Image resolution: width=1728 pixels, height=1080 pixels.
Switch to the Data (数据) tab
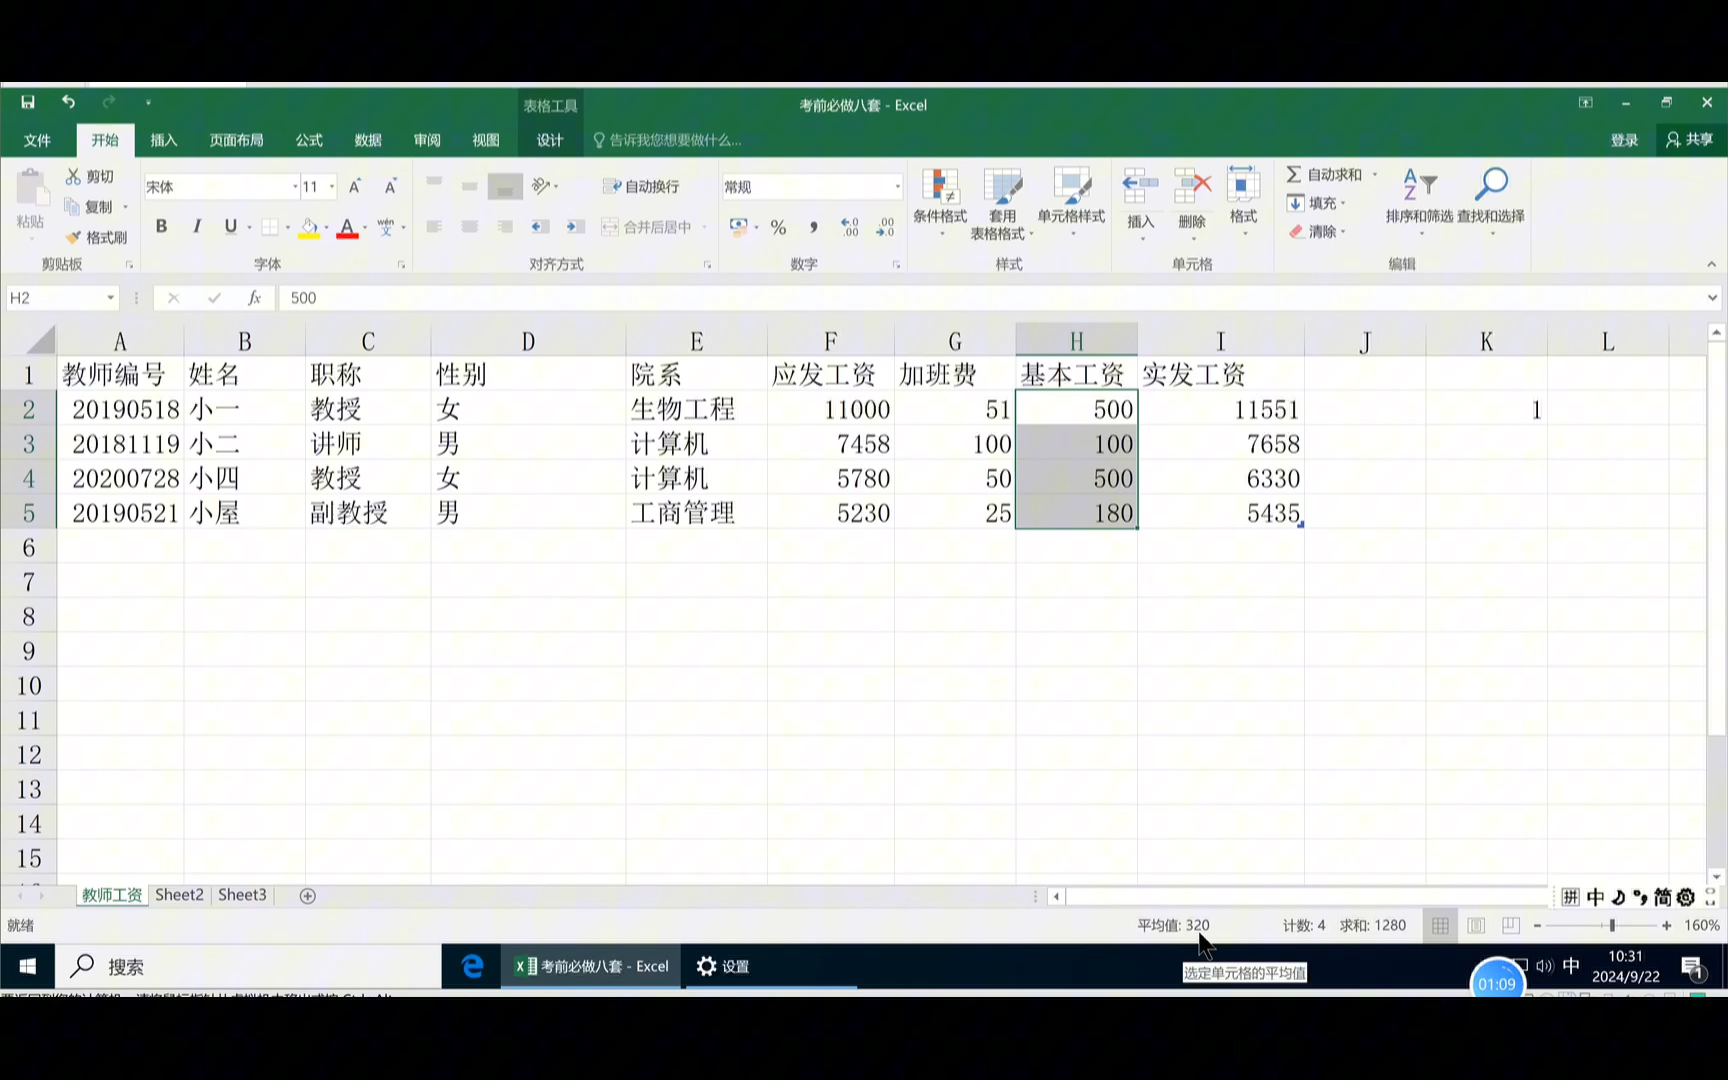(368, 140)
